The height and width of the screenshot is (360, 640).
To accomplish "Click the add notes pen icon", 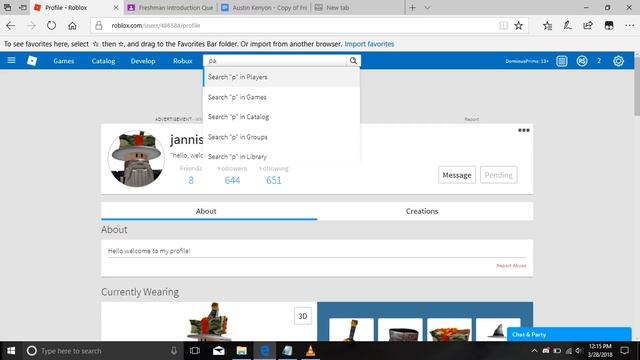I will tap(567, 26).
